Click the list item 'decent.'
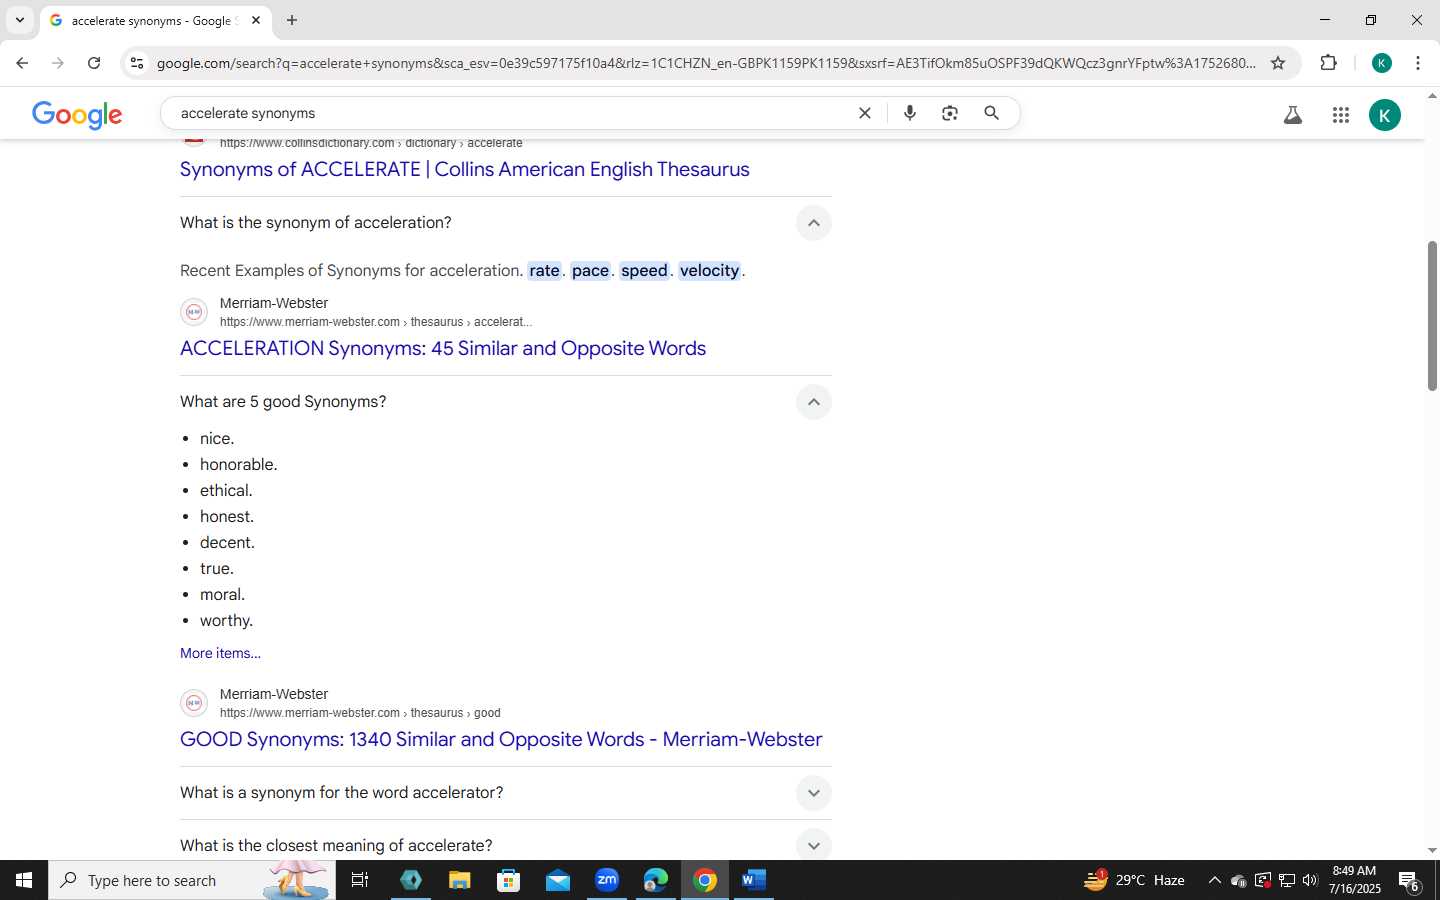The width and height of the screenshot is (1440, 900). click(x=227, y=543)
